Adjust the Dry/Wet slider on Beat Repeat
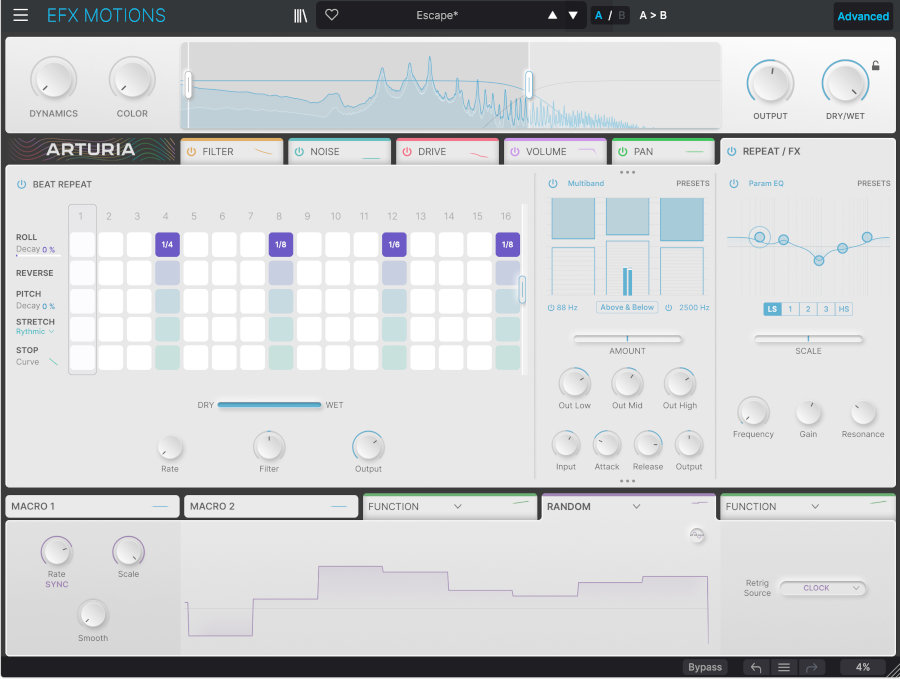Viewport: 900px width, 679px height. (x=268, y=405)
